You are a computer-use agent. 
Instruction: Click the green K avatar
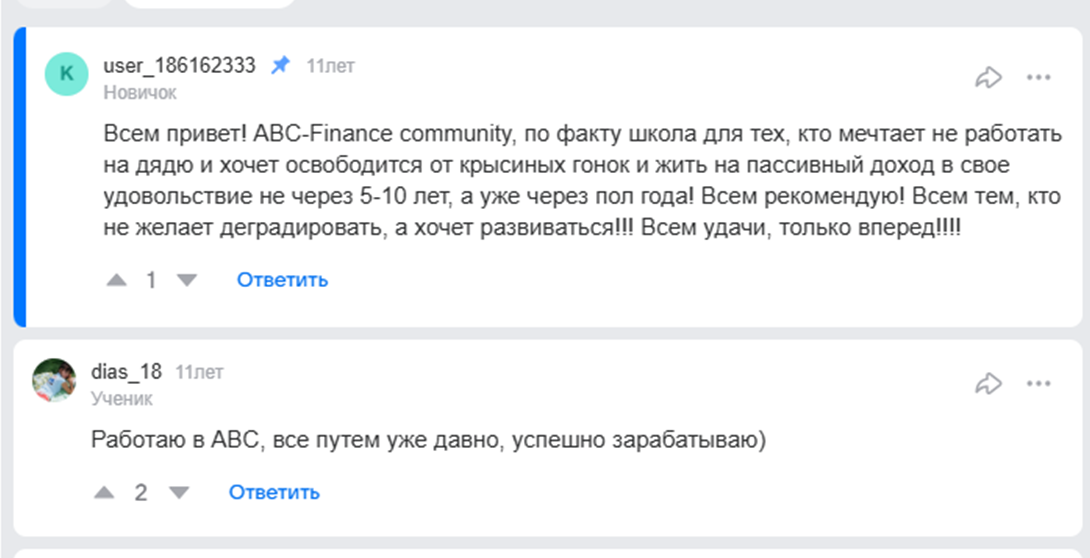point(67,73)
